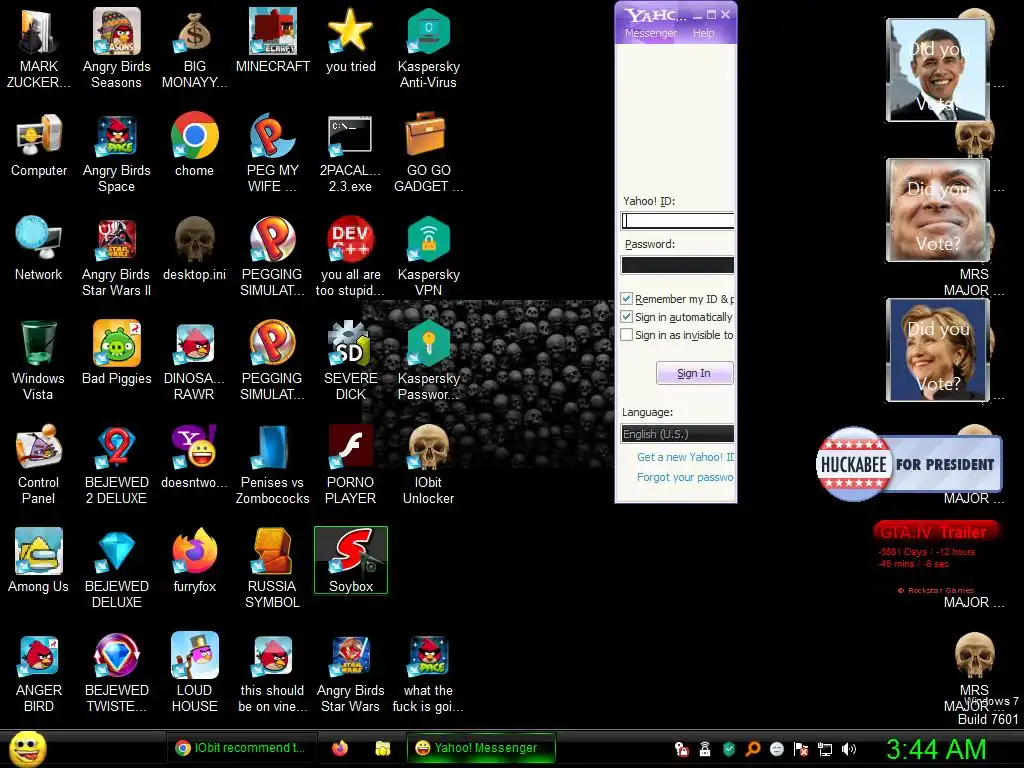
Task: Click the green shield tray icon
Action: (729, 749)
